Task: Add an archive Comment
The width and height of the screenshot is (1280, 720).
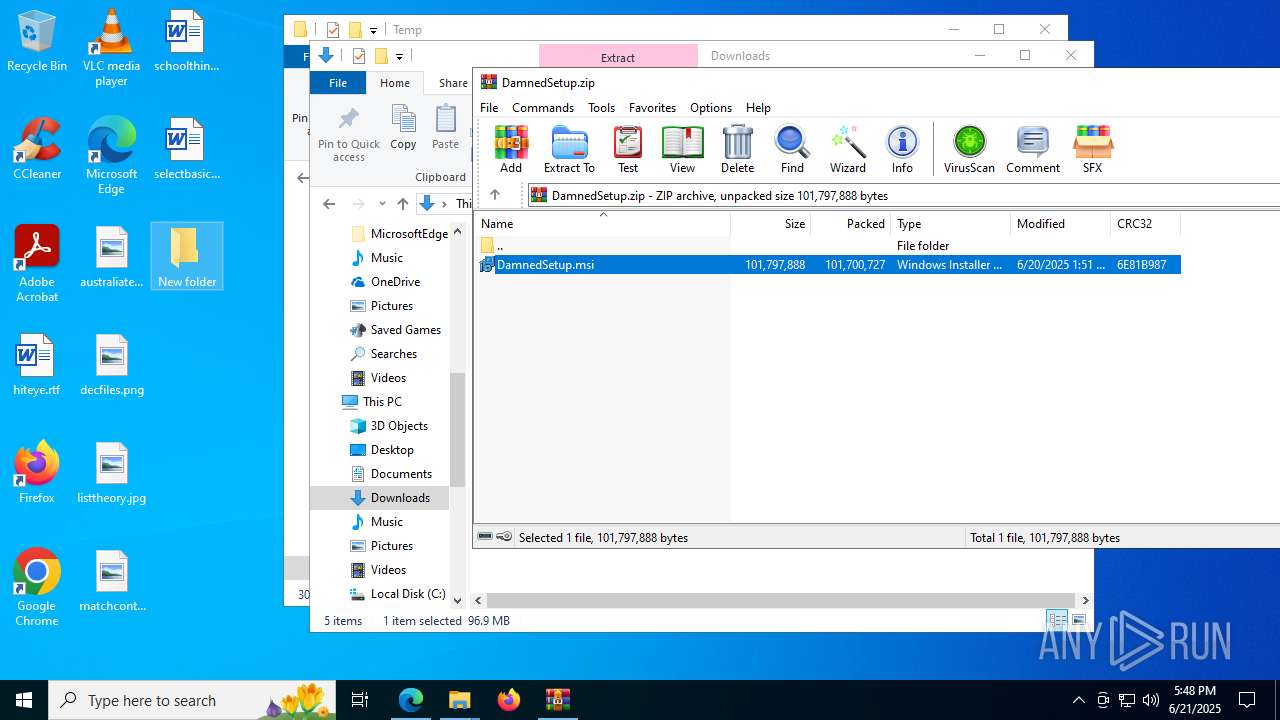Action: coord(1033,150)
